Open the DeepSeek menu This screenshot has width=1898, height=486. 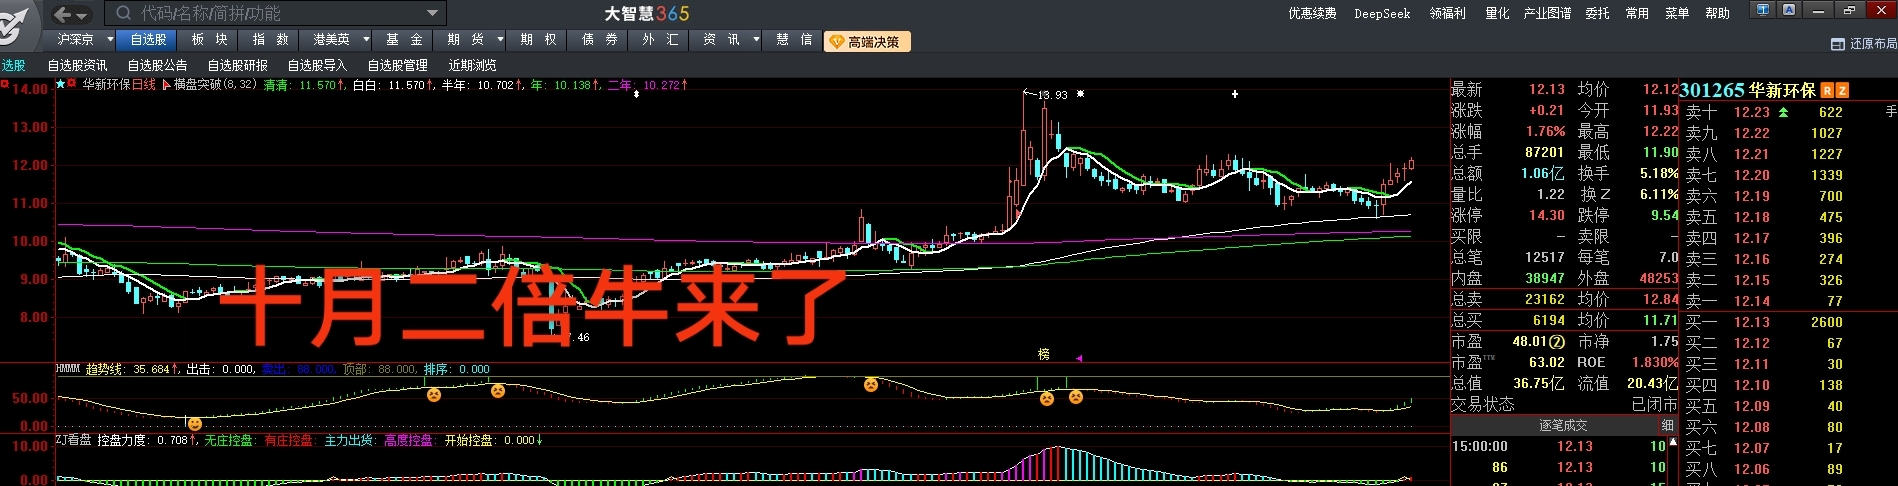[x=1382, y=13]
